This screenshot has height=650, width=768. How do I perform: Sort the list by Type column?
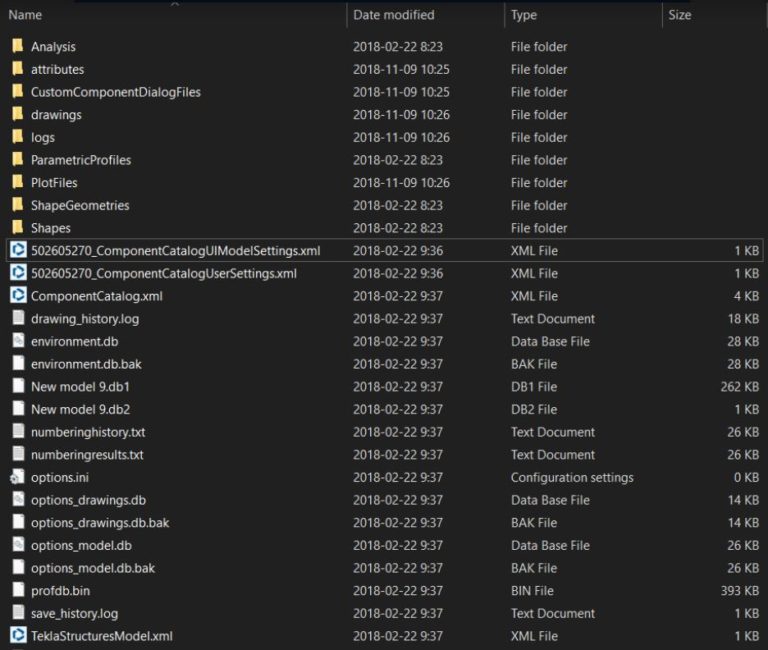pos(524,15)
